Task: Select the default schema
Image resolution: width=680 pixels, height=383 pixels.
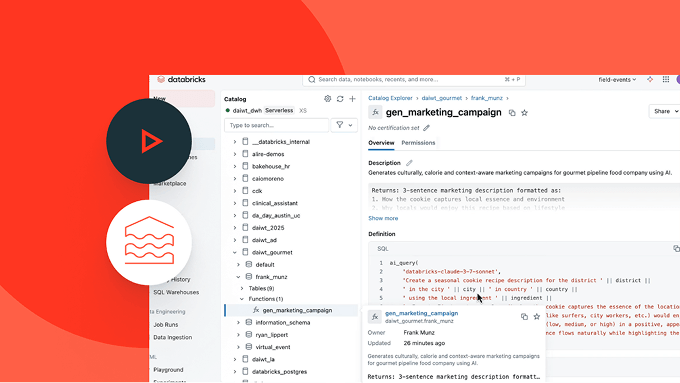Action: (265, 265)
